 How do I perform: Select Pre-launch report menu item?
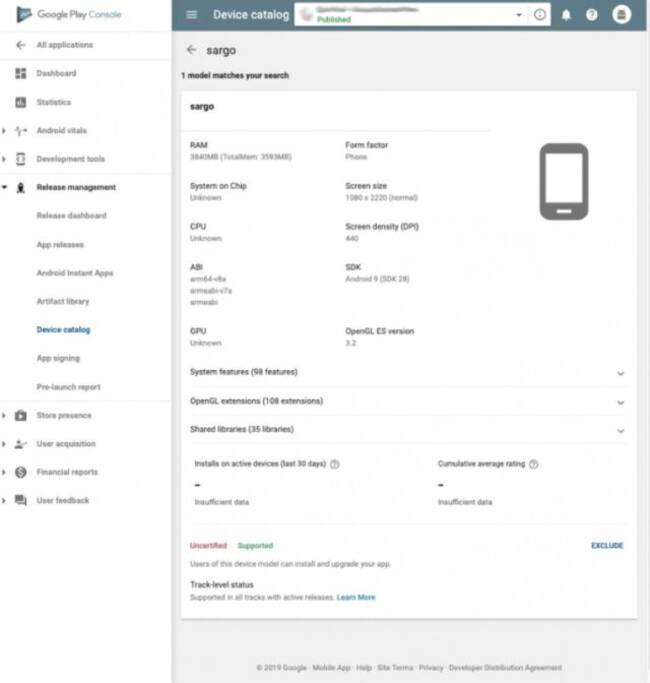click(x=68, y=387)
